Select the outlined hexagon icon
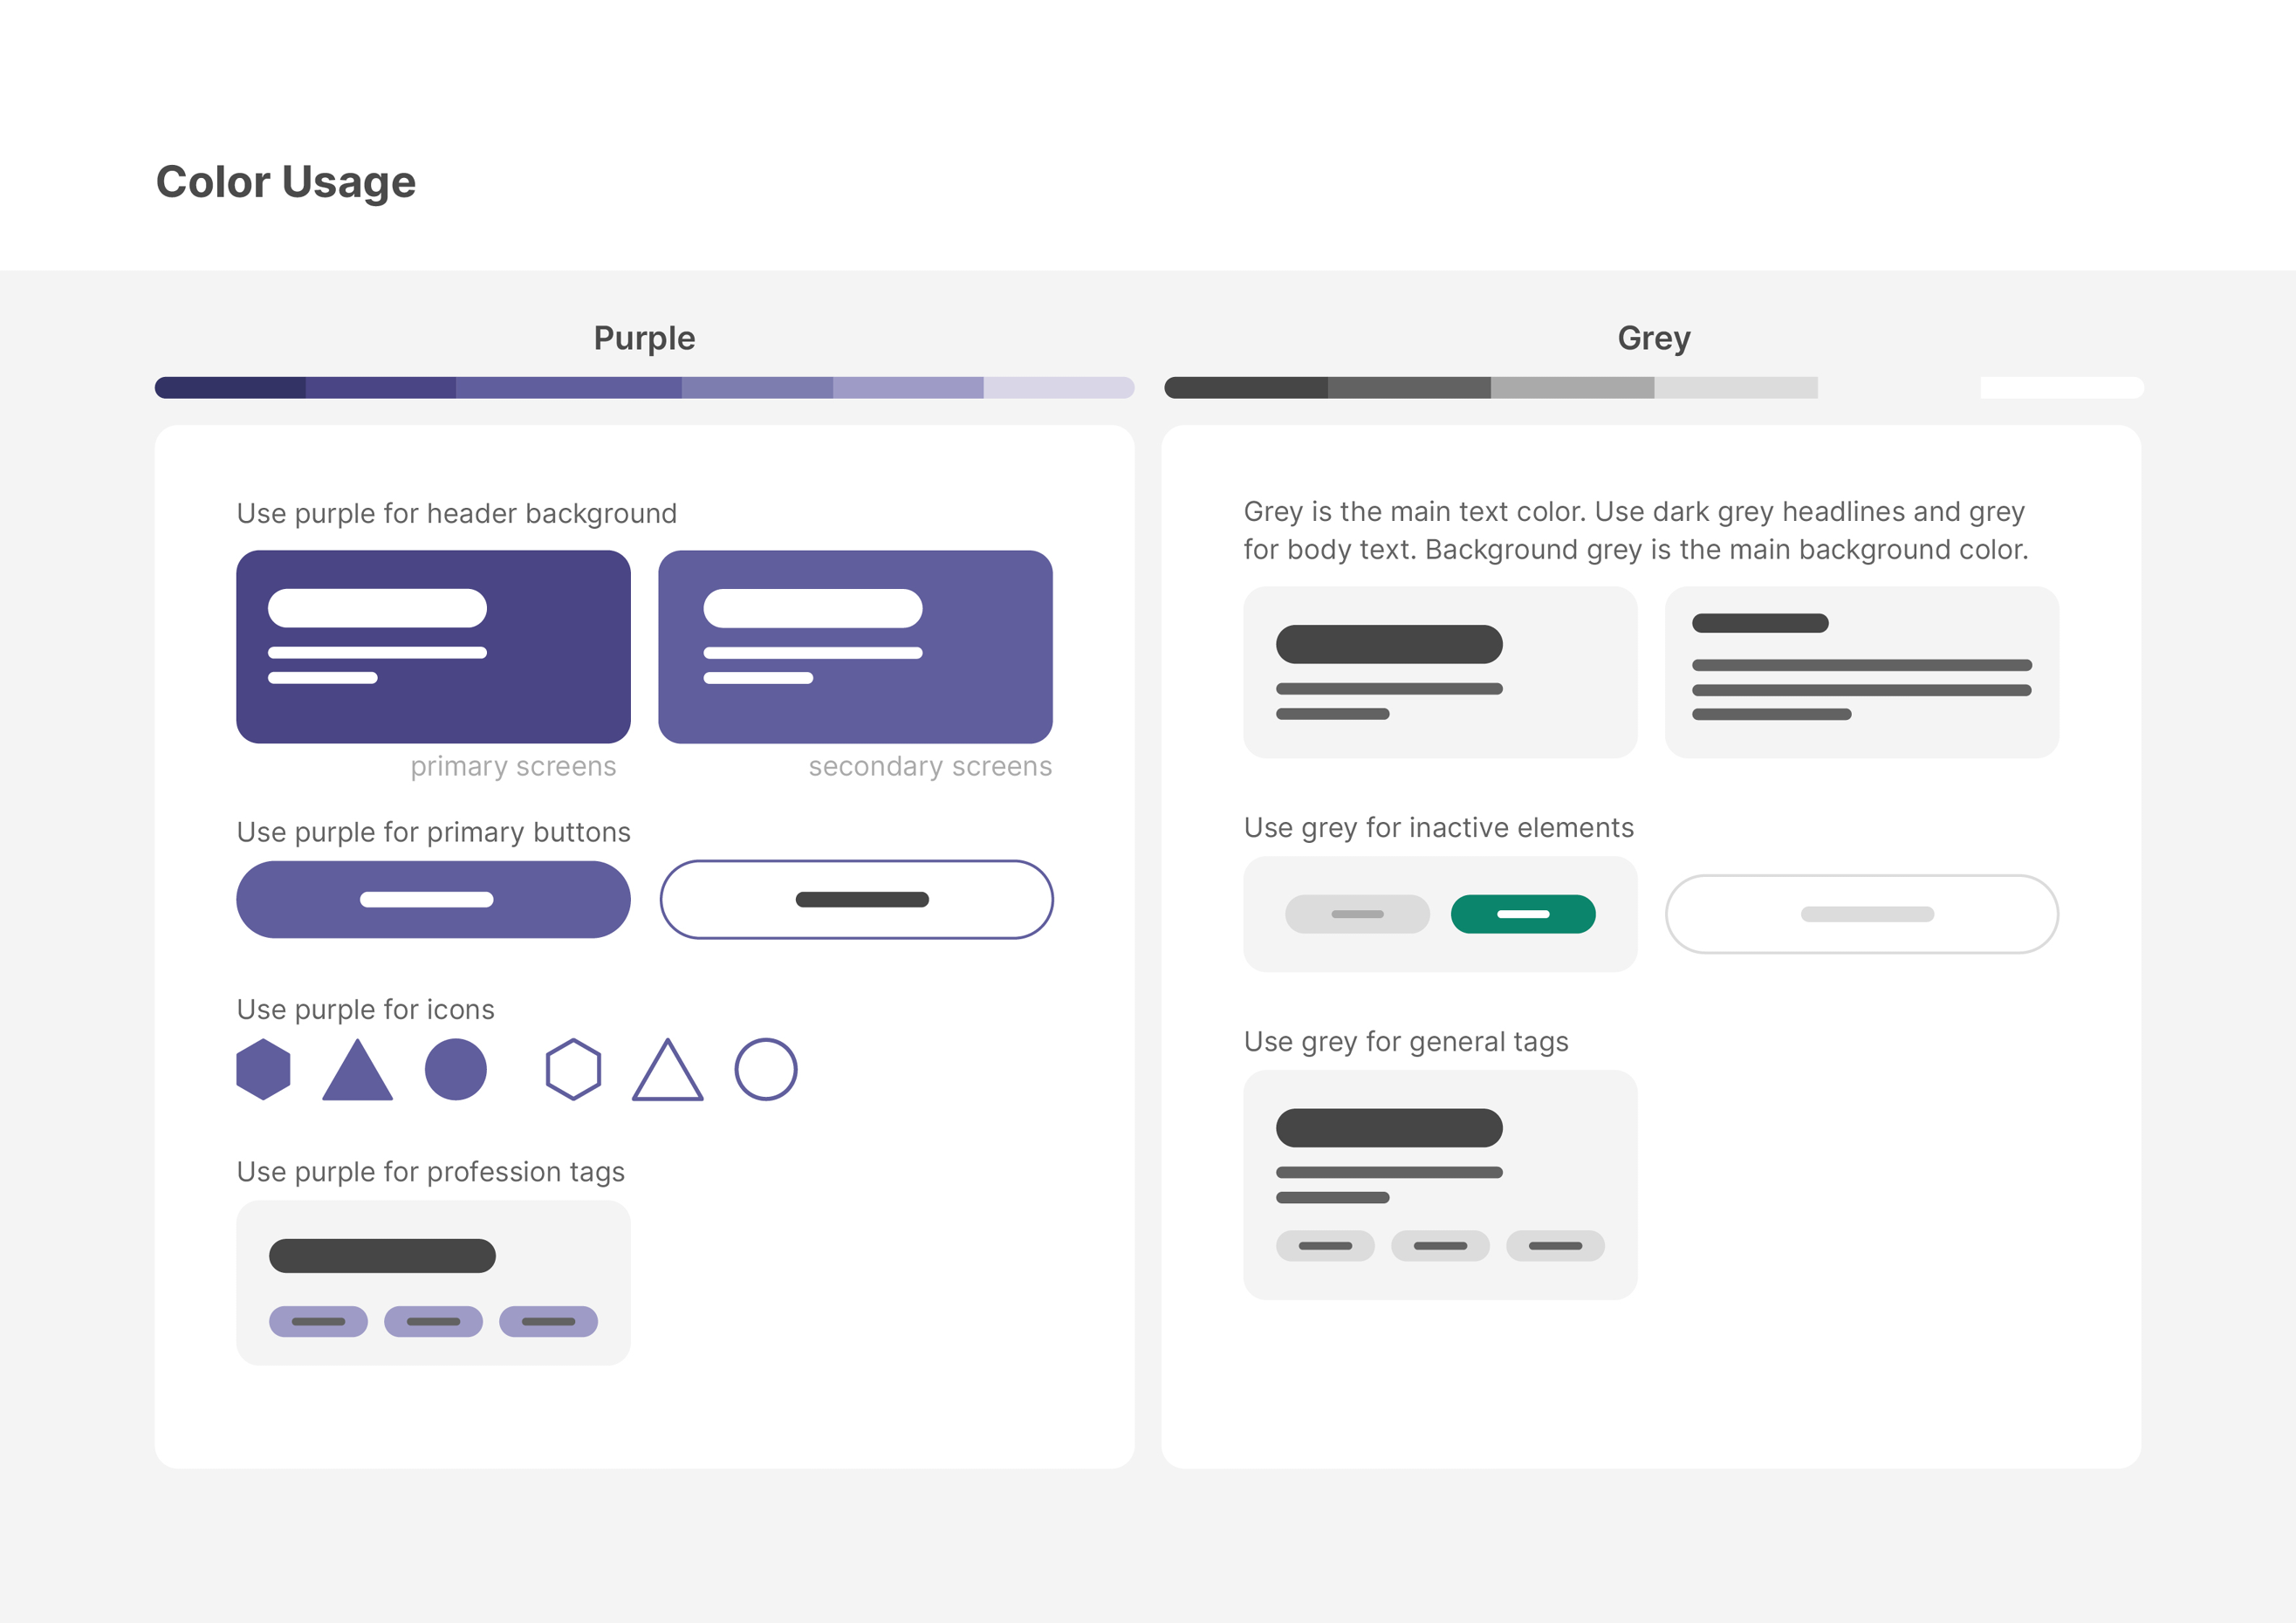Image resolution: width=2296 pixels, height=1623 pixels. 573,1069
